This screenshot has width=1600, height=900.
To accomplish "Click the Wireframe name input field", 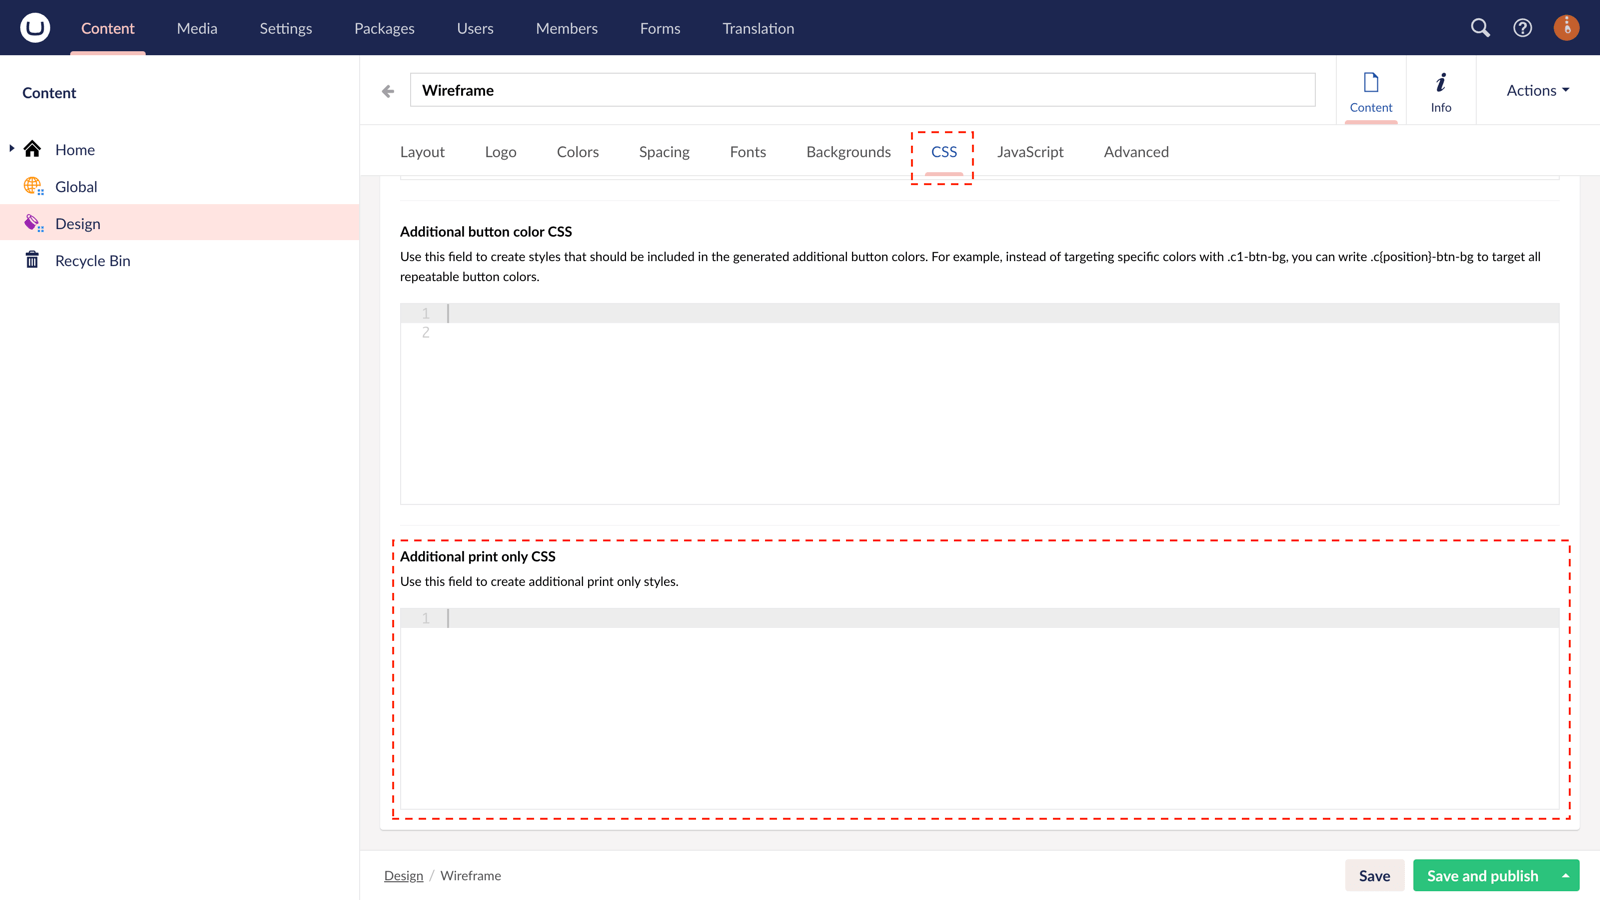I will pyautogui.click(x=862, y=90).
